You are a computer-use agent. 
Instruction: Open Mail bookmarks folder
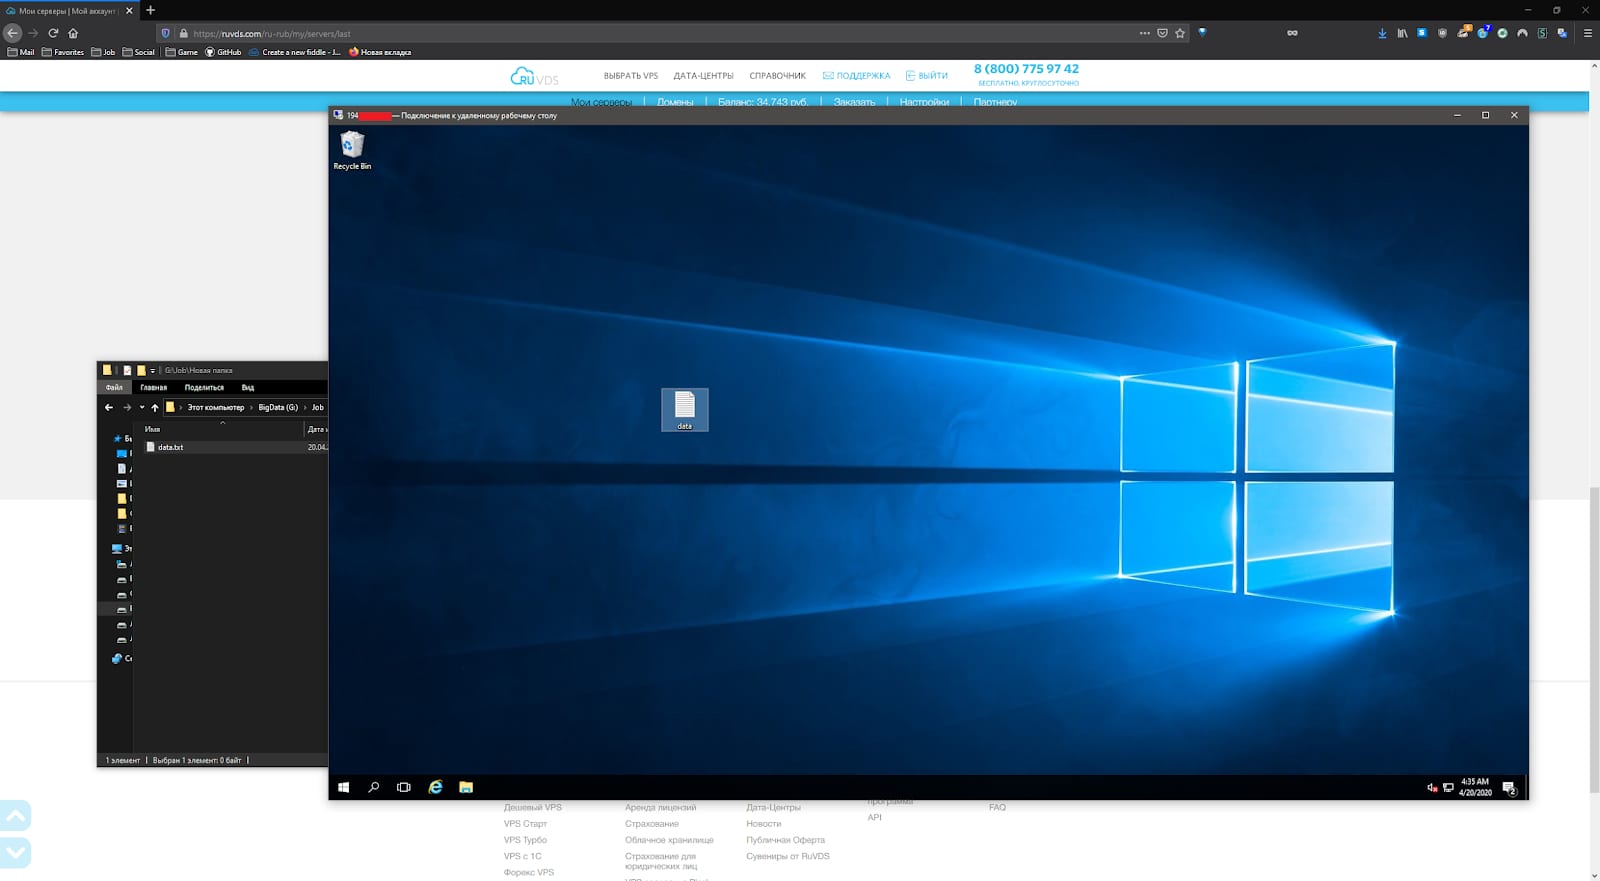21,52
